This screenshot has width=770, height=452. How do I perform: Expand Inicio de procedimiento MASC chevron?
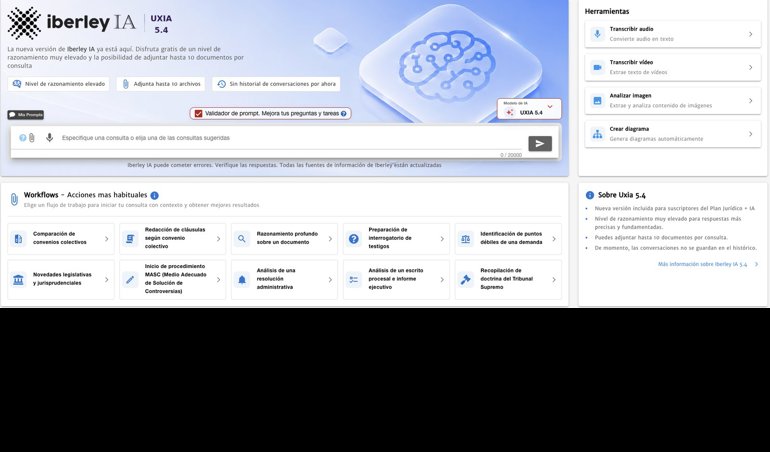coord(219,280)
